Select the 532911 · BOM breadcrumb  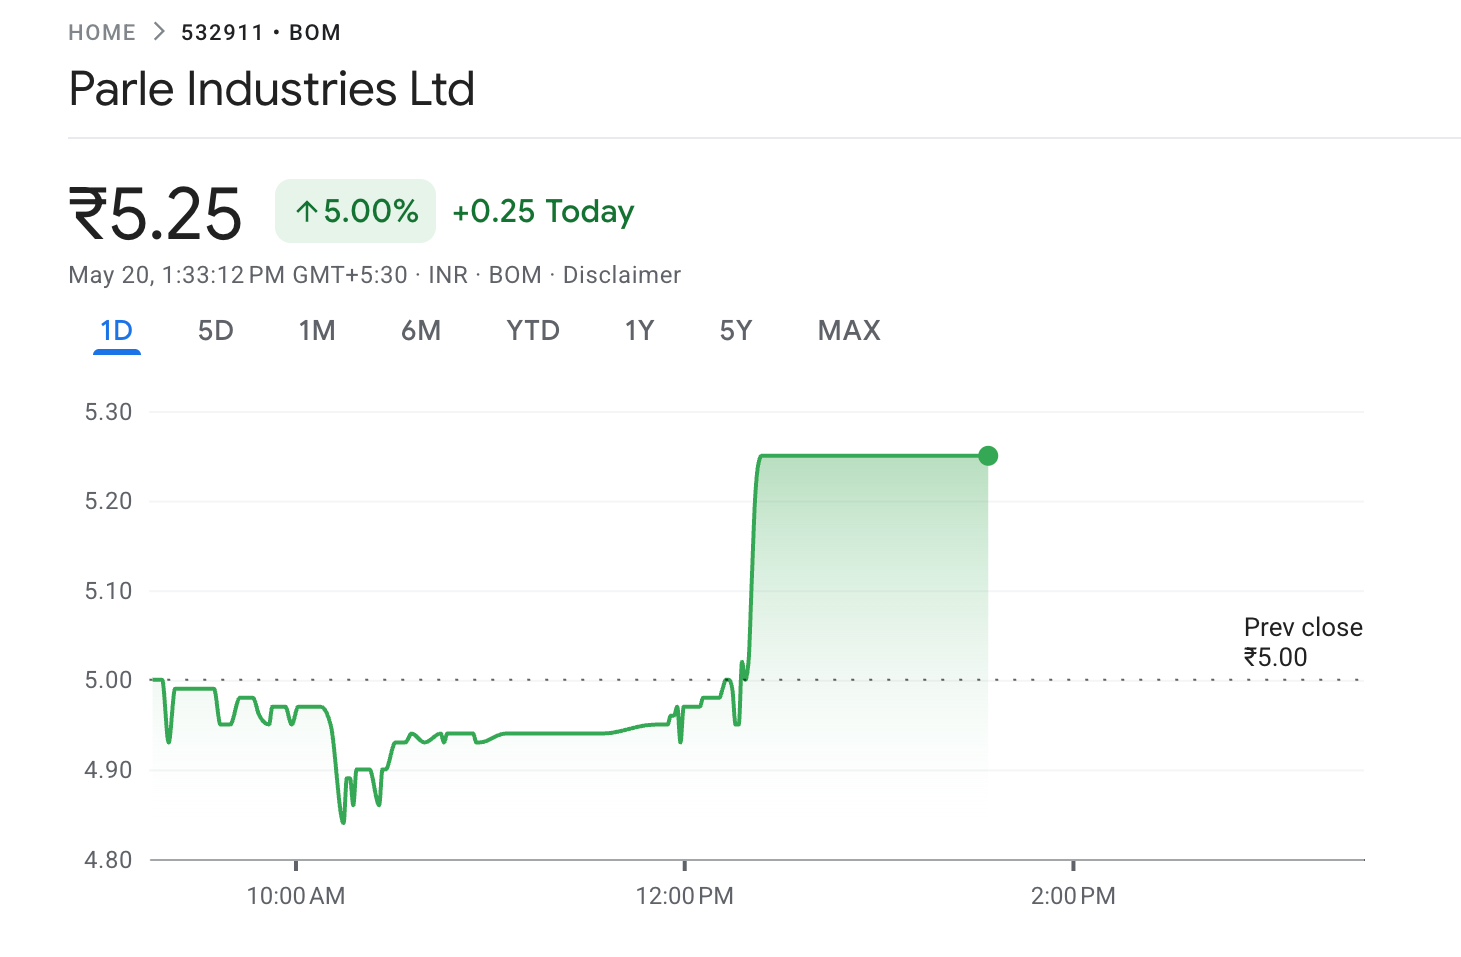click(261, 32)
